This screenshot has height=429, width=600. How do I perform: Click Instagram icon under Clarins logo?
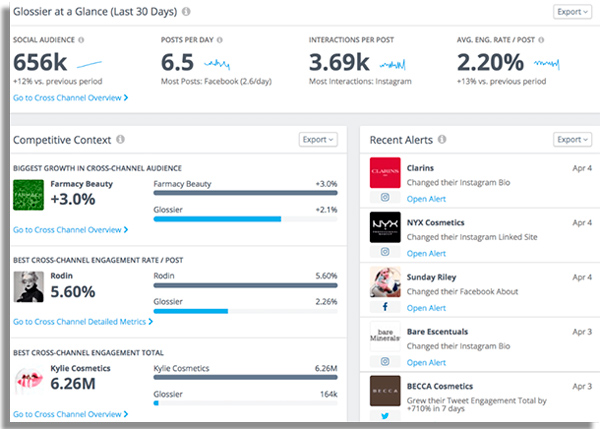pyautogui.click(x=385, y=197)
